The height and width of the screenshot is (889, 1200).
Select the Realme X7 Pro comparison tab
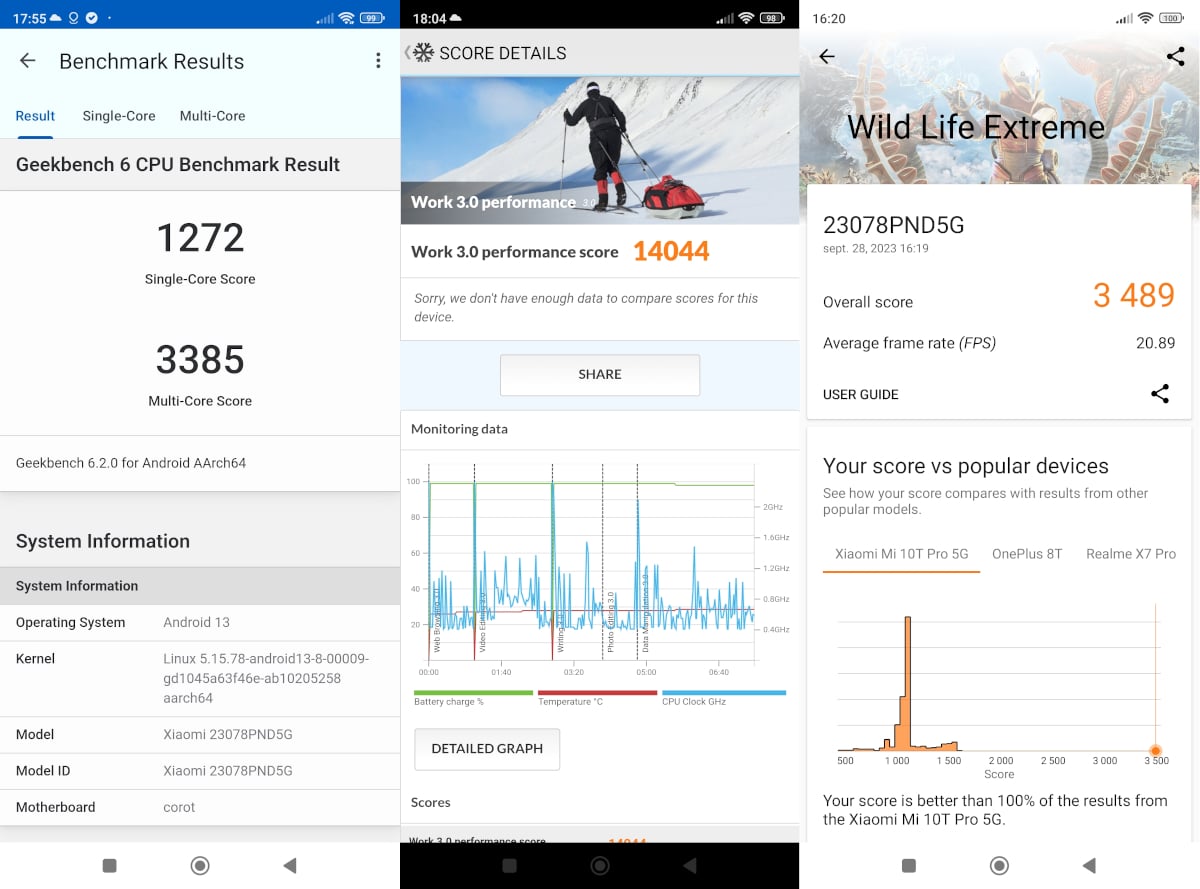(1131, 554)
